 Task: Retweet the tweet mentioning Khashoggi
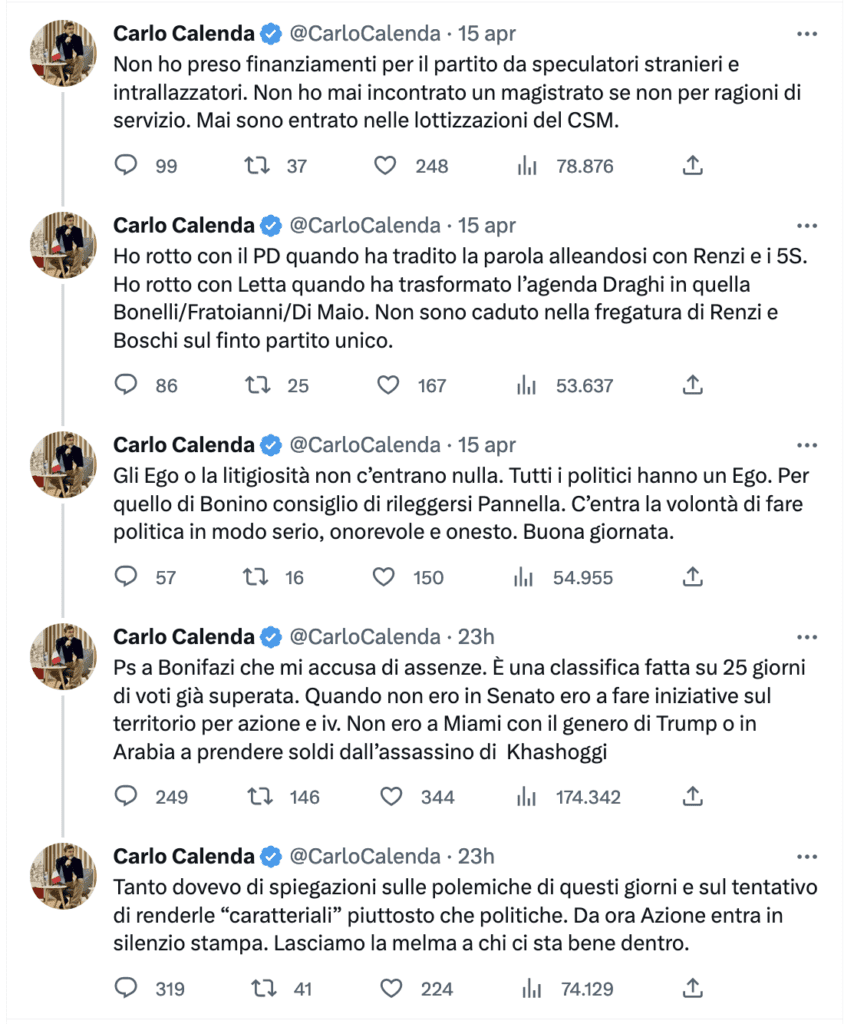click(x=258, y=797)
